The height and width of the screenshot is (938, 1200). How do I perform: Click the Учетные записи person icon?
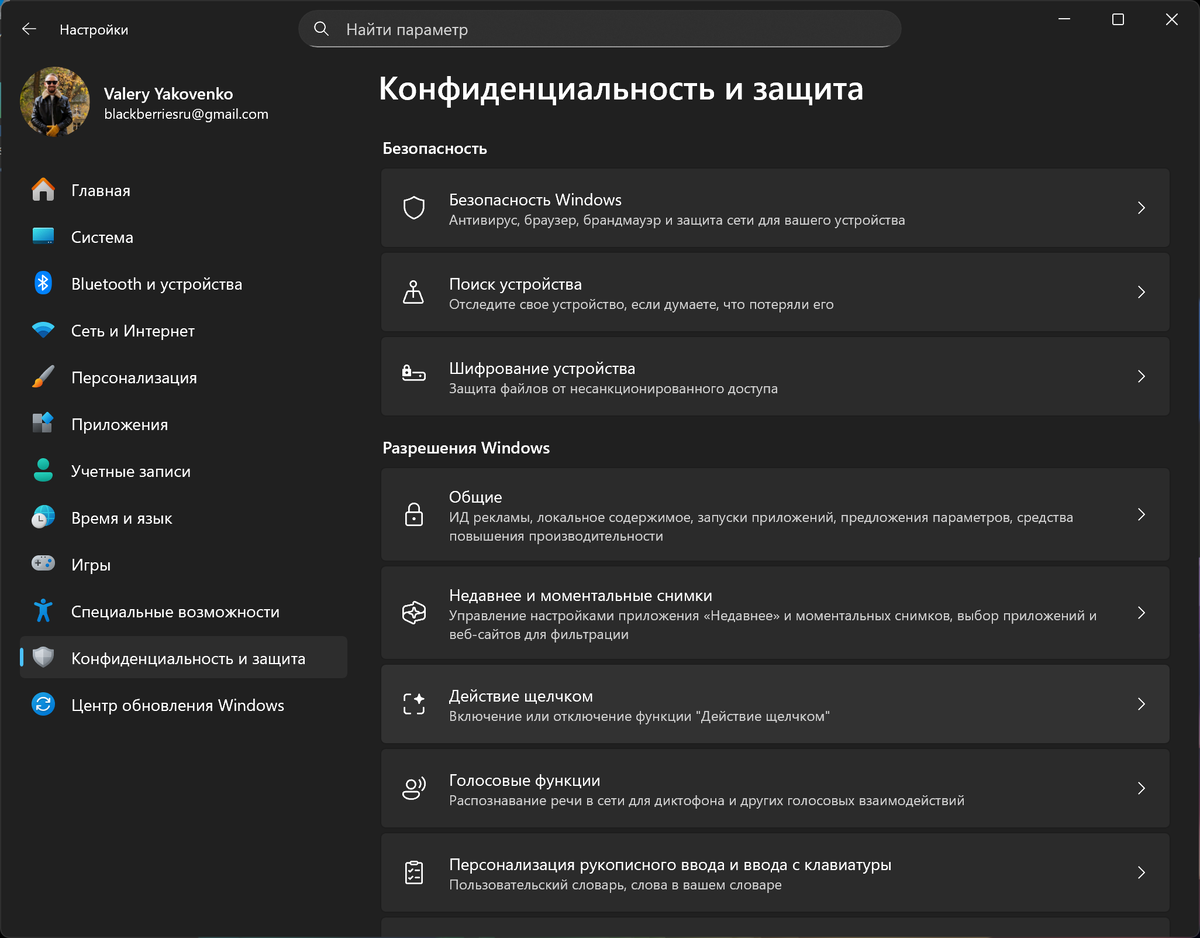tap(43, 471)
